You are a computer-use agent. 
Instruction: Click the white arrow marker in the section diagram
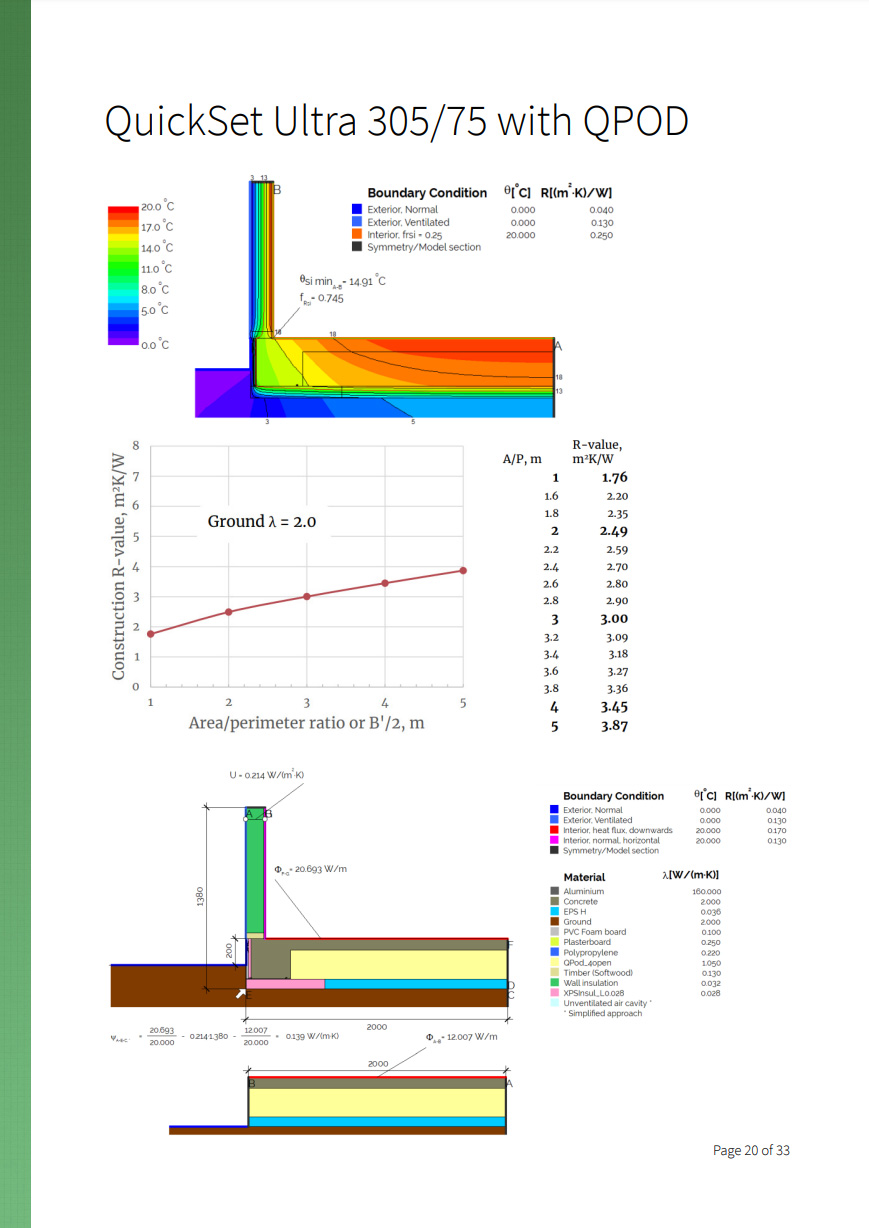240,993
